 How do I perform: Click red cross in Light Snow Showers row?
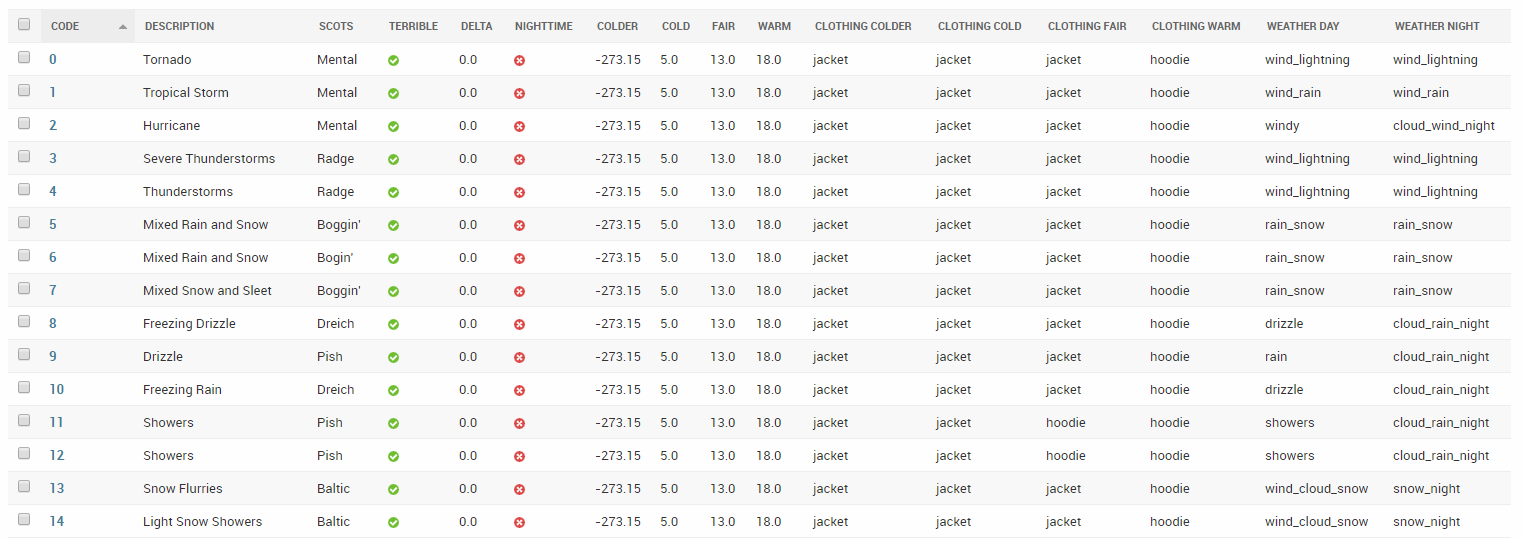point(519,522)
